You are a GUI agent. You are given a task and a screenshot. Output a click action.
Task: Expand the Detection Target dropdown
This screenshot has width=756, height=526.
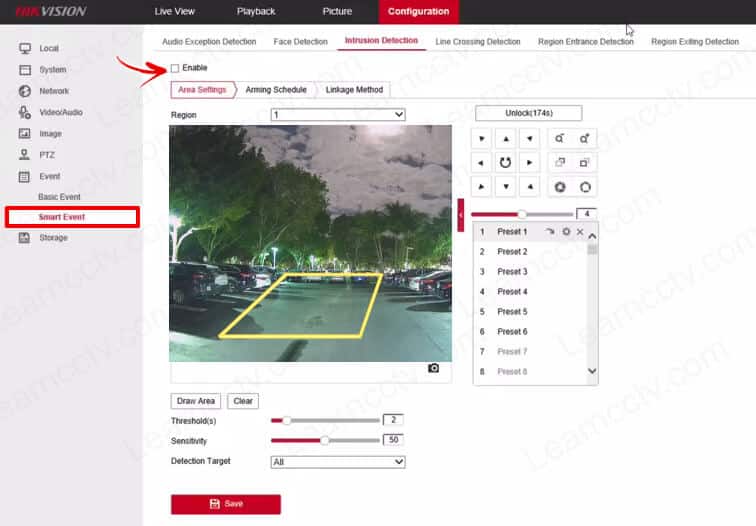(x=338, y=462)
